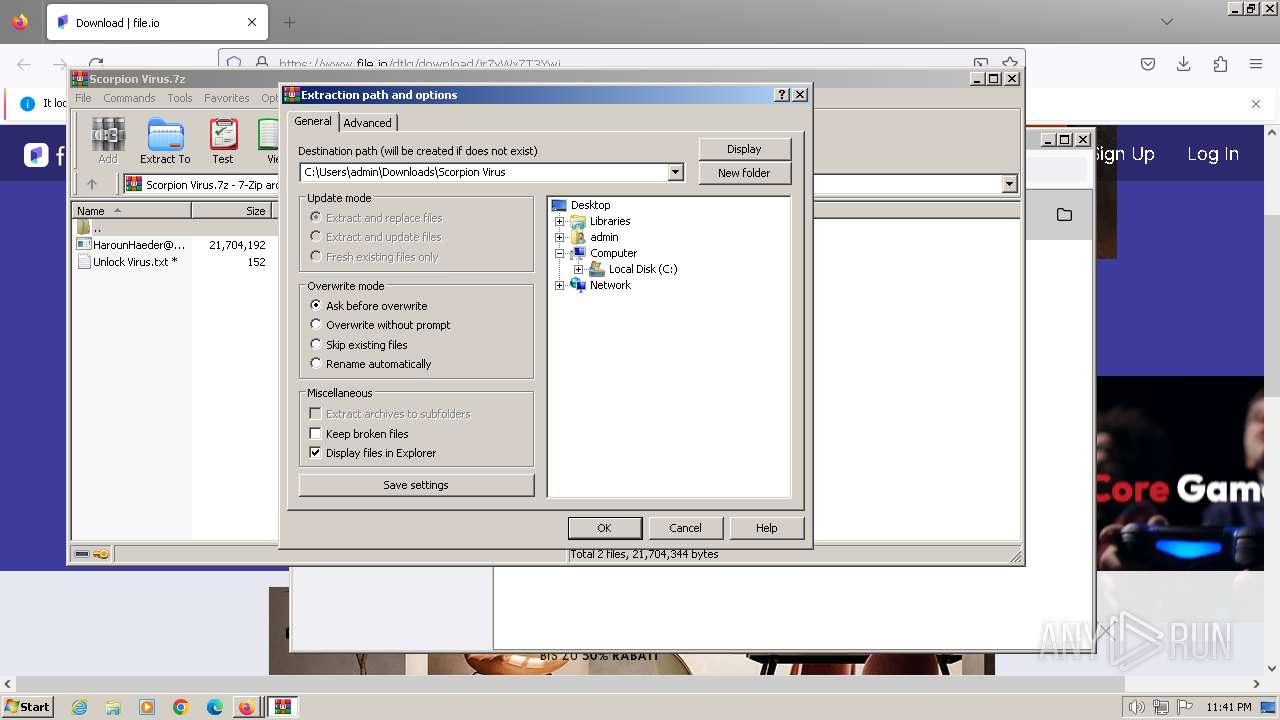Click Log In on the file.io page
Screen dimensions: 1280x720
pos(1213,154)
